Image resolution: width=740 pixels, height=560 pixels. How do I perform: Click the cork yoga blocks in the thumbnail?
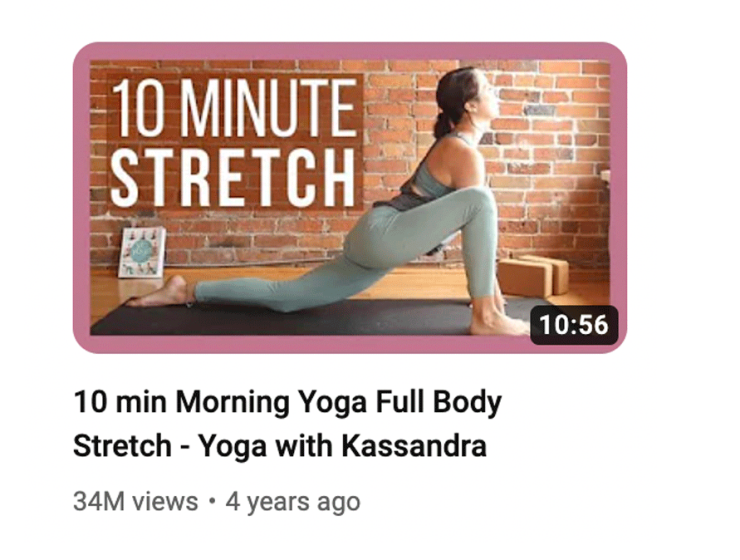point(534,276)
